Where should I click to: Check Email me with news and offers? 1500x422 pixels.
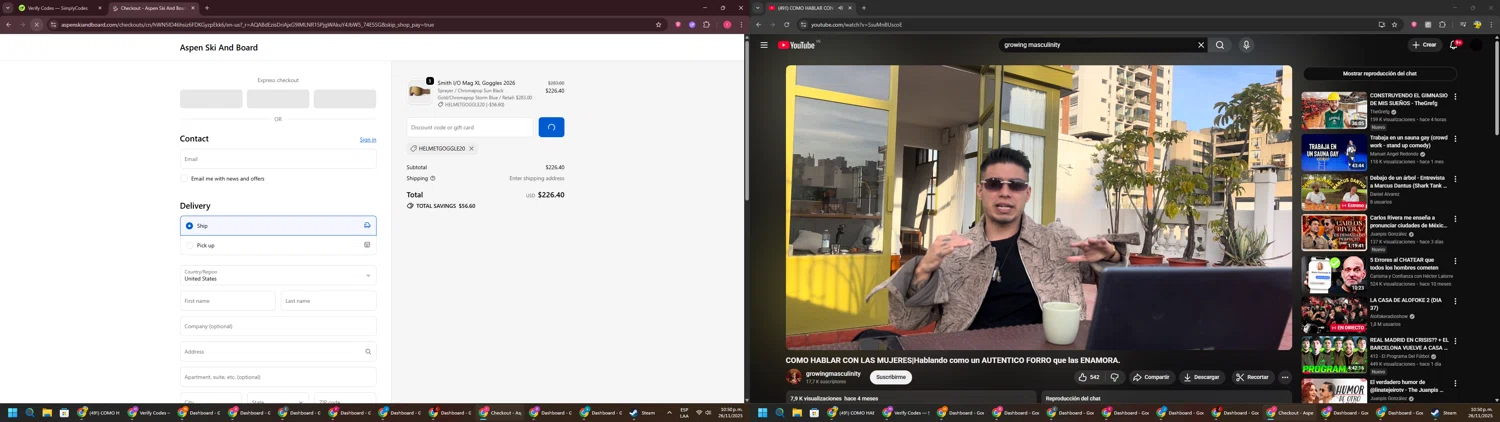[184, 179]
